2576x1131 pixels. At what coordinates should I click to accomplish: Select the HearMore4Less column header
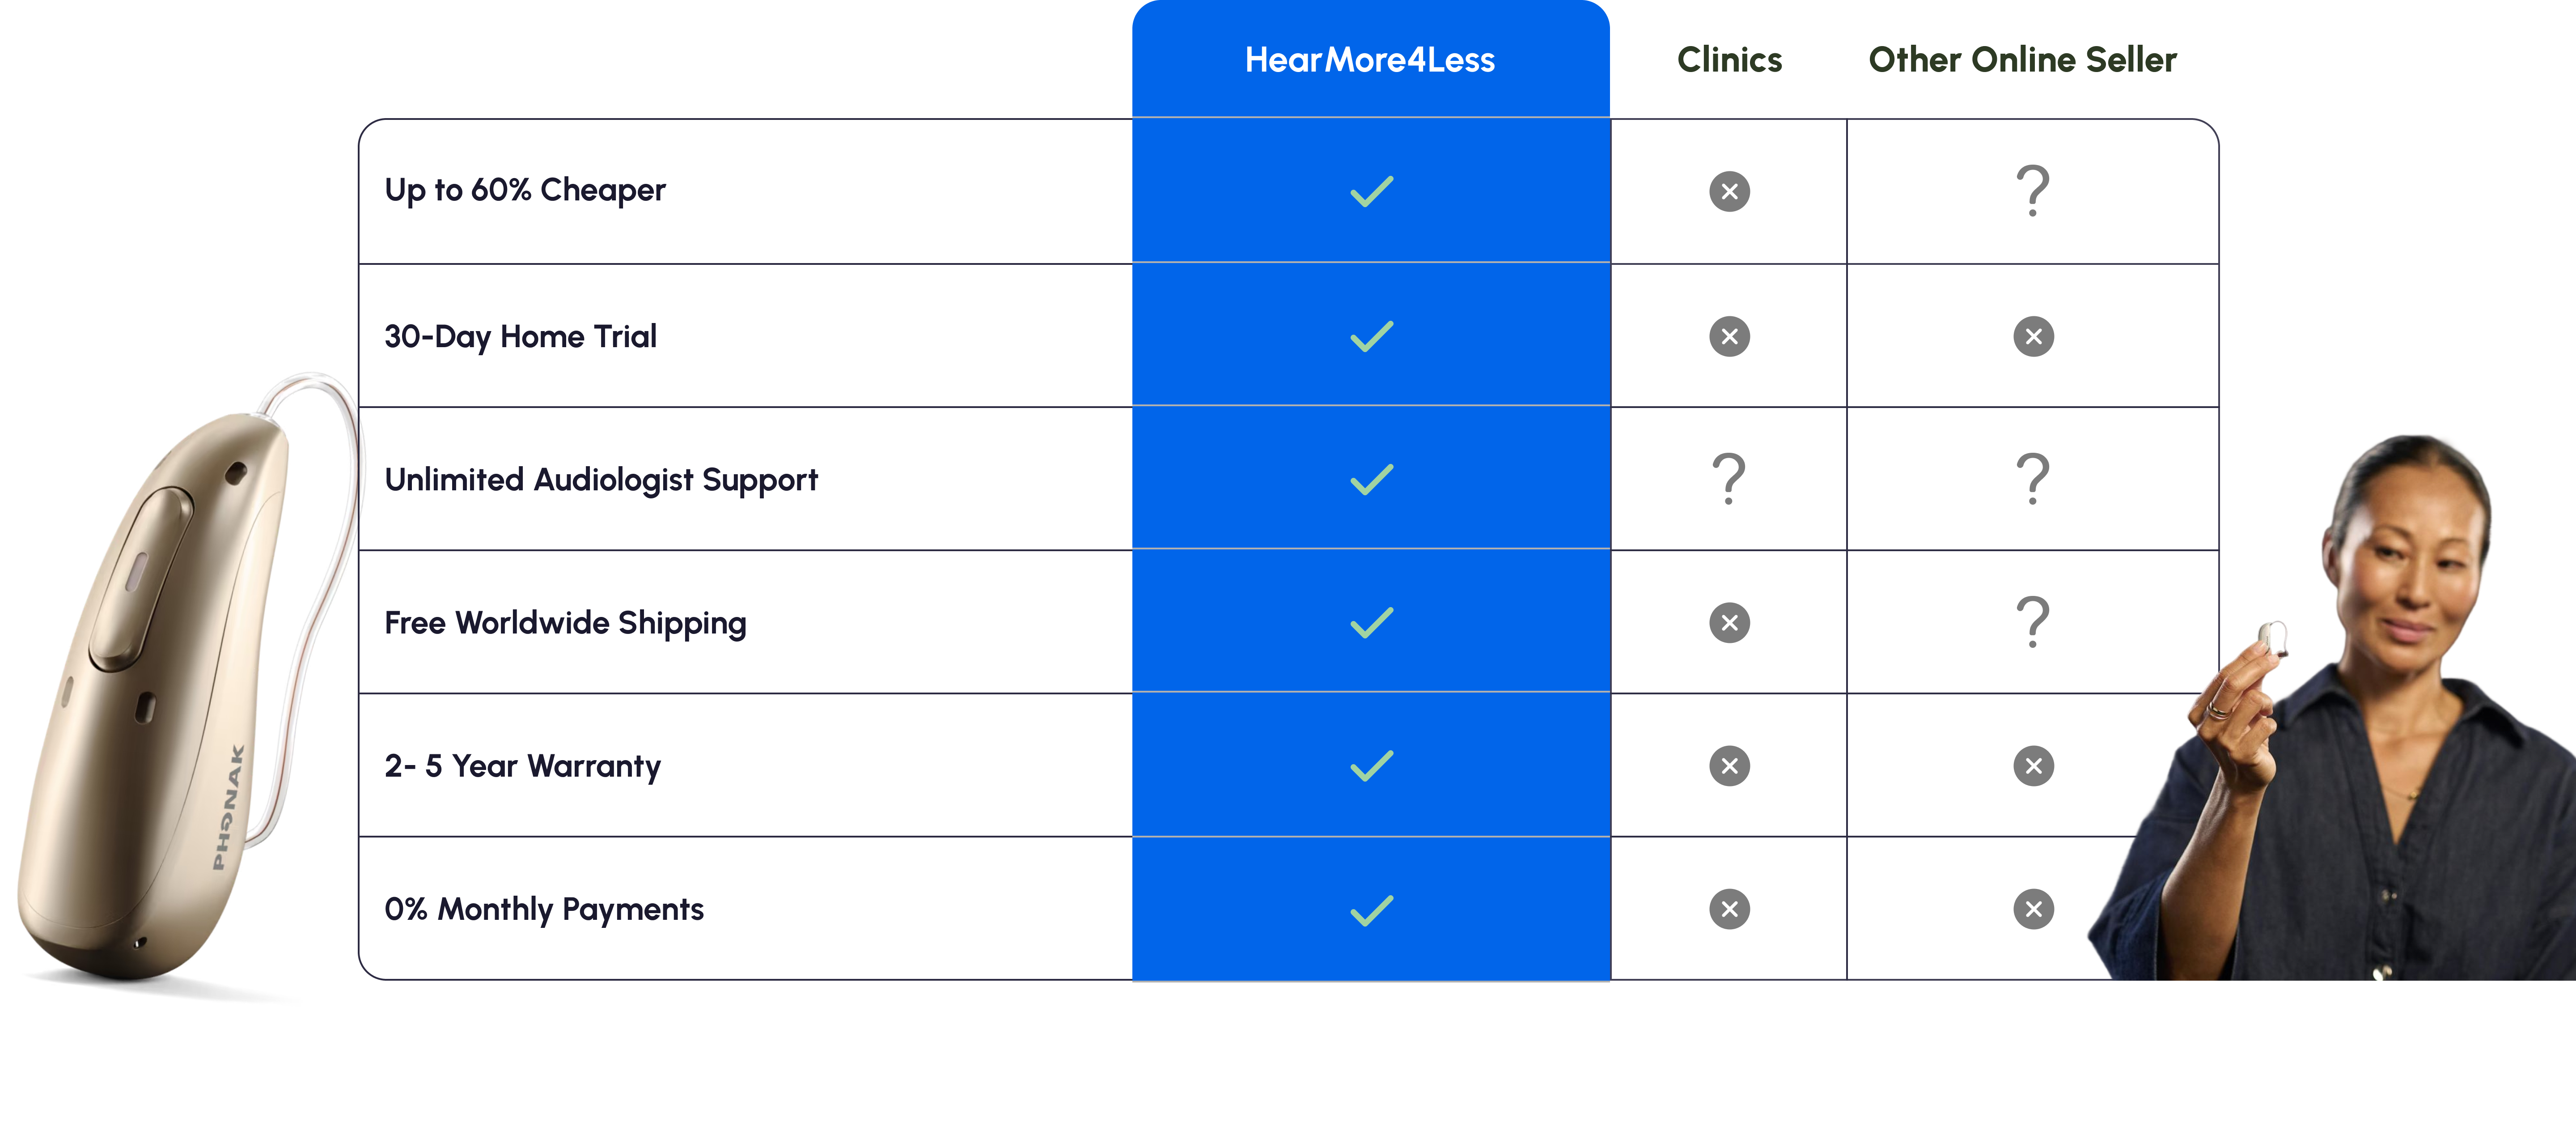[x=1369, y=60]
